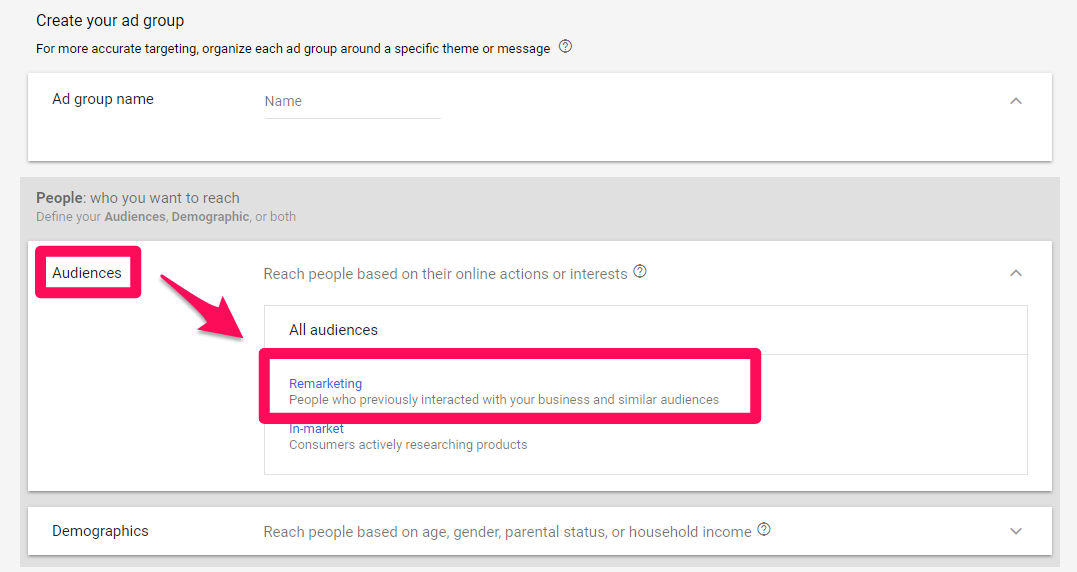Click the 'Ad group name' label

102,99
